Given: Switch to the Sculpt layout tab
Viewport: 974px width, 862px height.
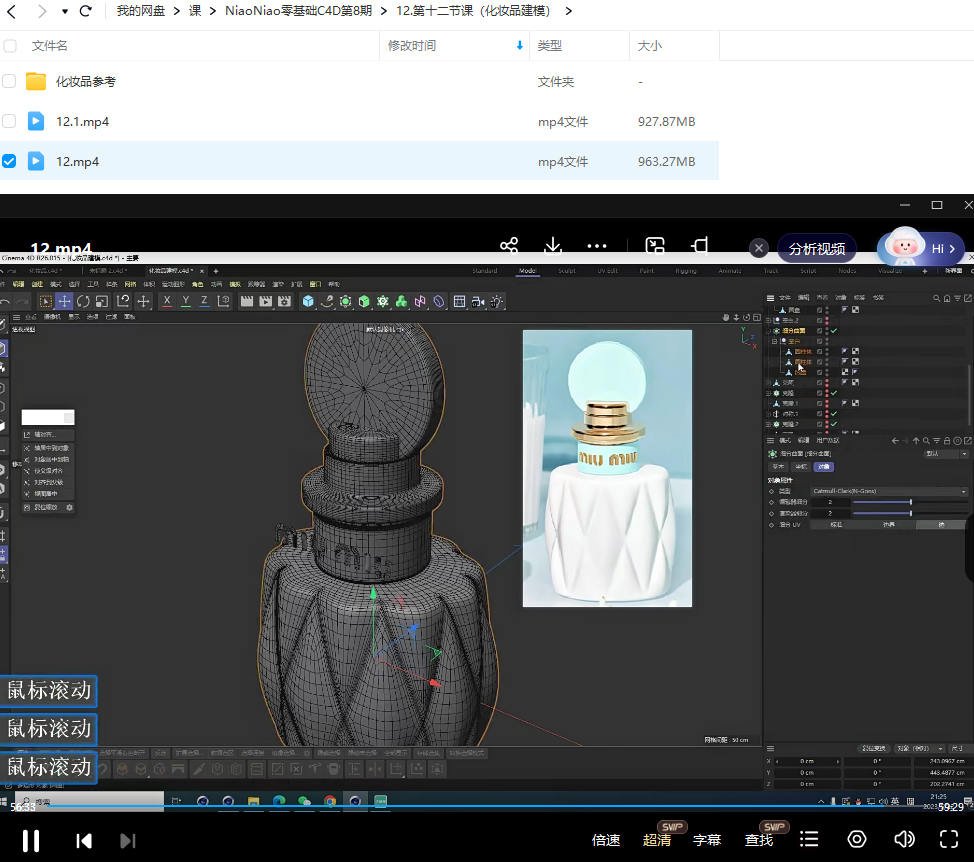Looking at the screenshot, I should (566, 270).
